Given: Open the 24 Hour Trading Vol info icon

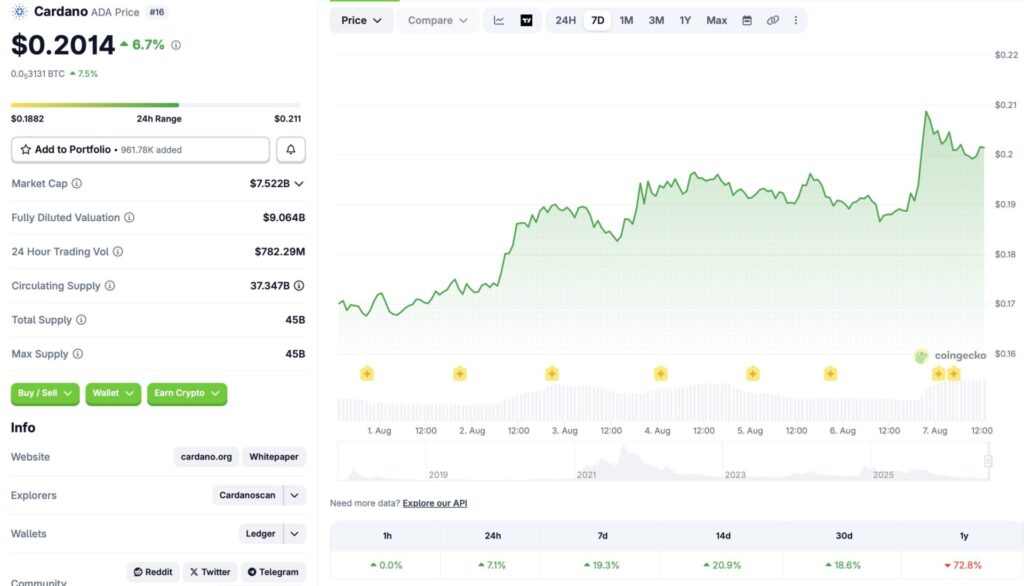Looking at the screenshot, I should tap(118, 252).
